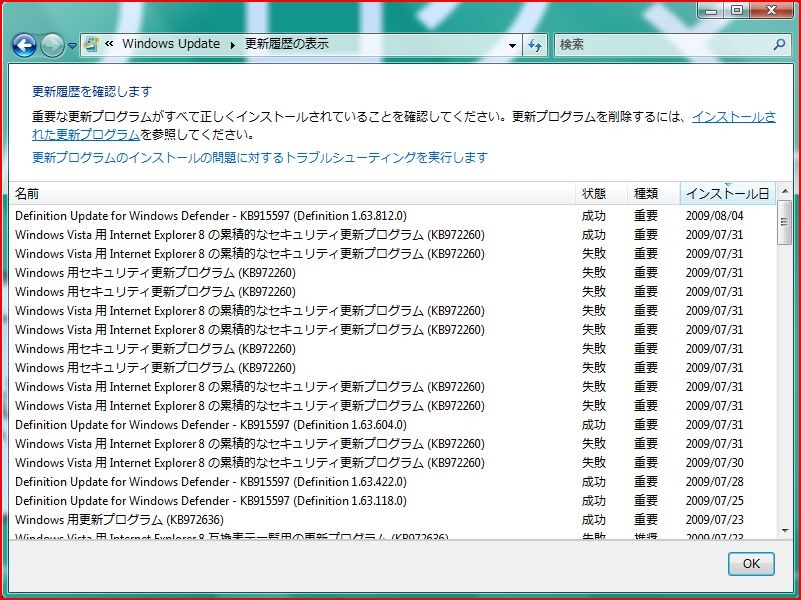Screen dimensions: 801x600
Task: Select Definition 1.63.812.0 Defender update row
Action: [x=392, y=215]
